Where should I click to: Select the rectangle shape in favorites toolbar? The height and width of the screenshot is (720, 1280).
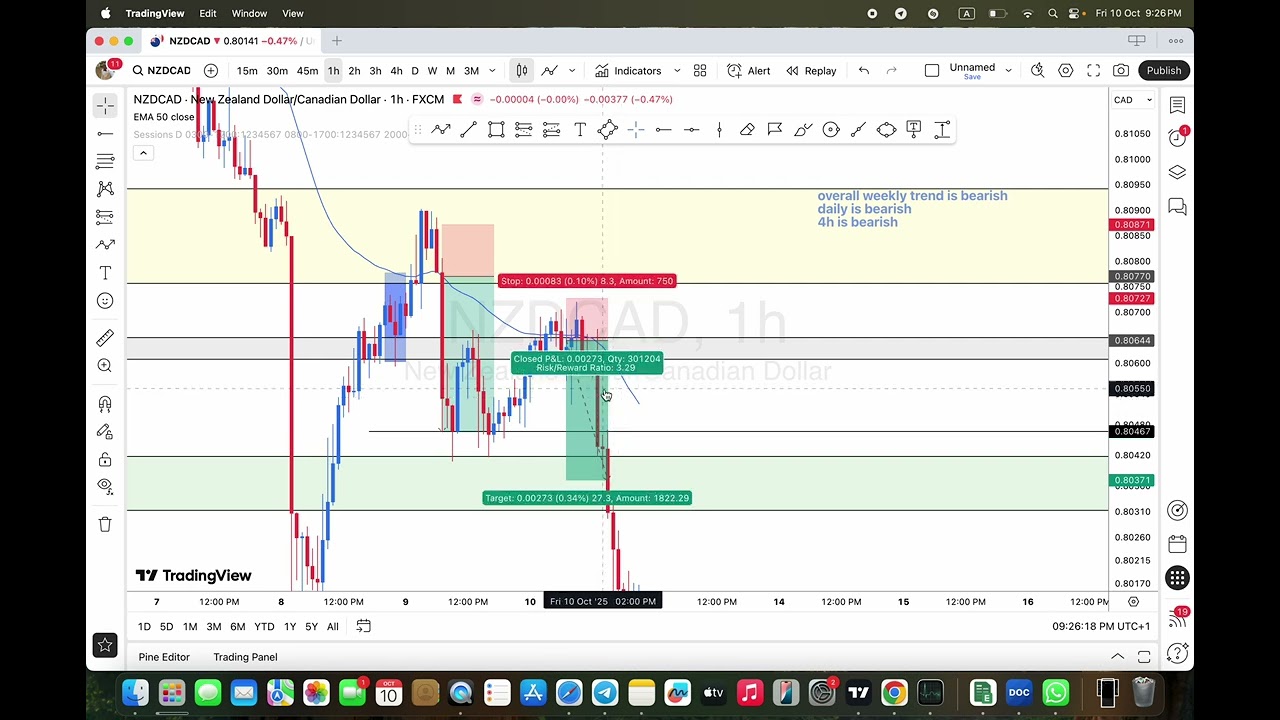496,130
